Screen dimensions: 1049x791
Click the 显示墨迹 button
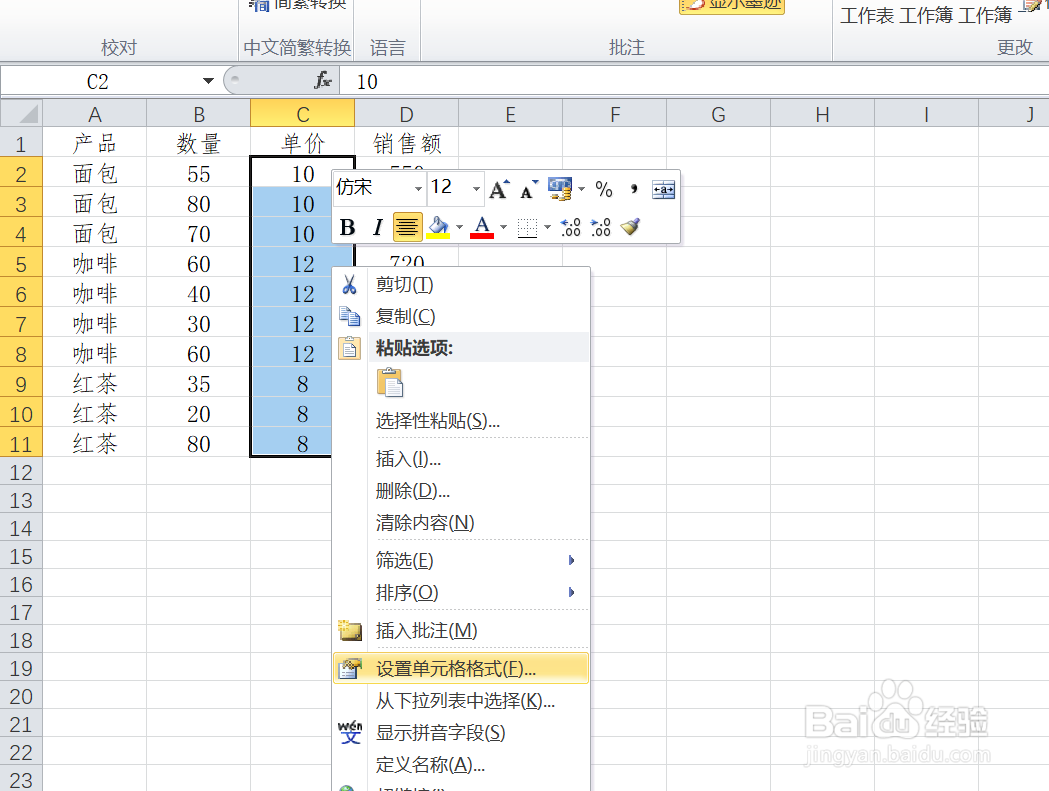pyautogui.click(x=731, y=7)
